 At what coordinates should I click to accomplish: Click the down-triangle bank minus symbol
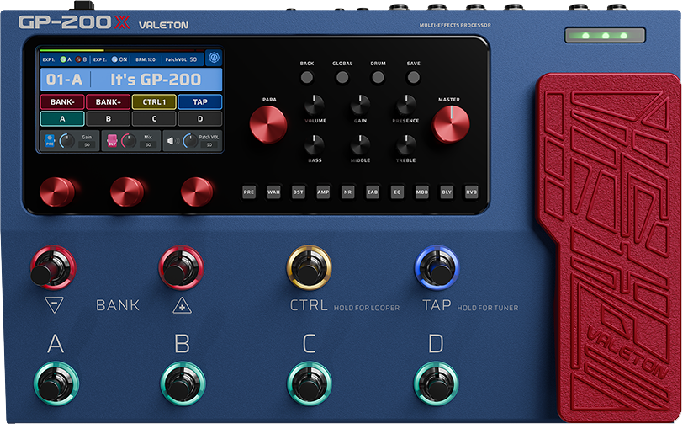coord(54,305)
